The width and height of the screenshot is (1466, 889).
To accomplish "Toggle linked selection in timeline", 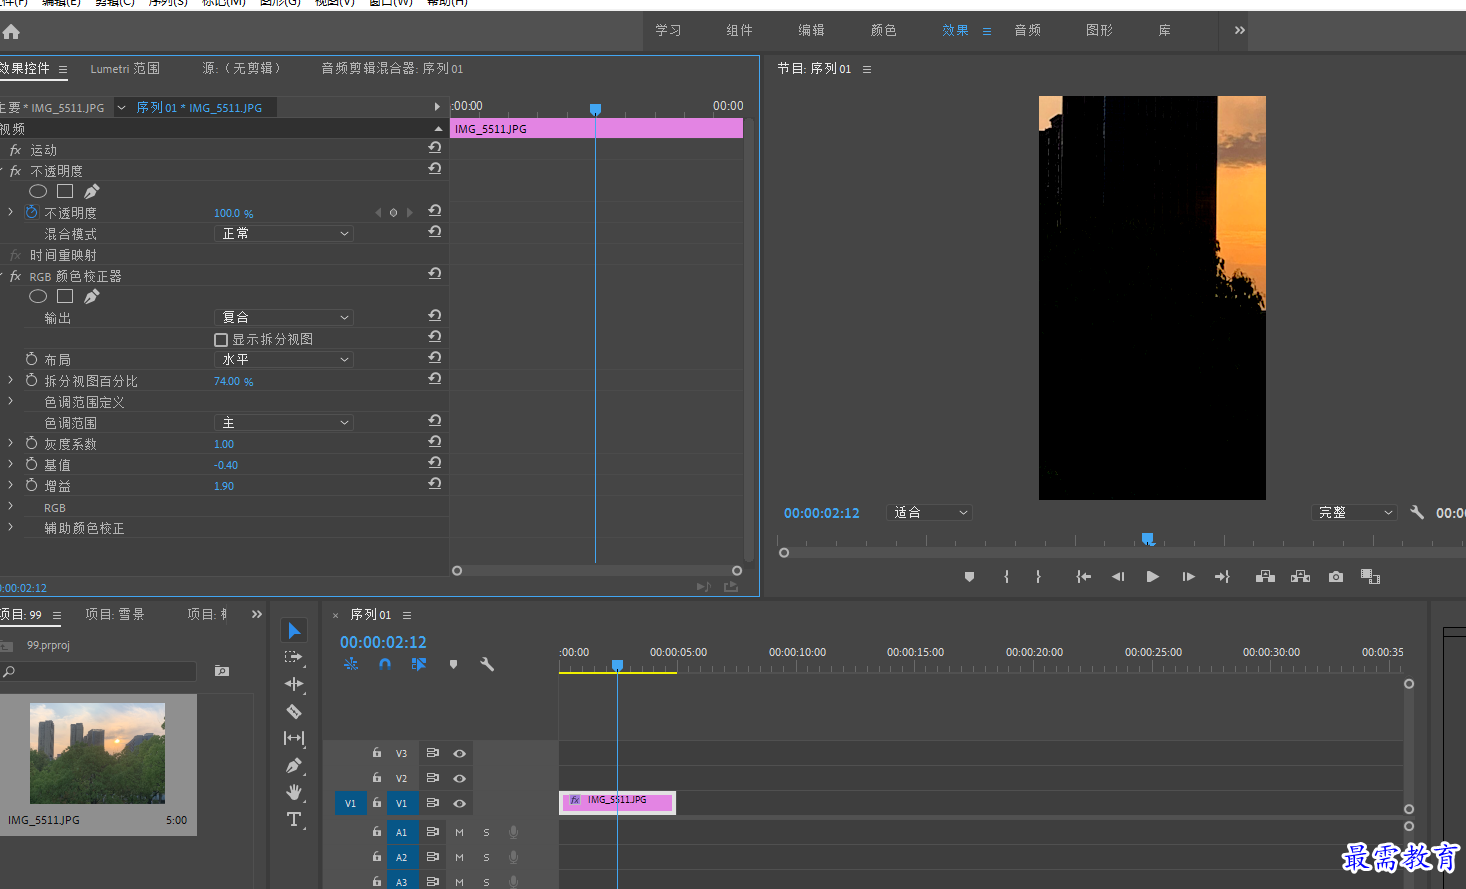I will [419, 664].
